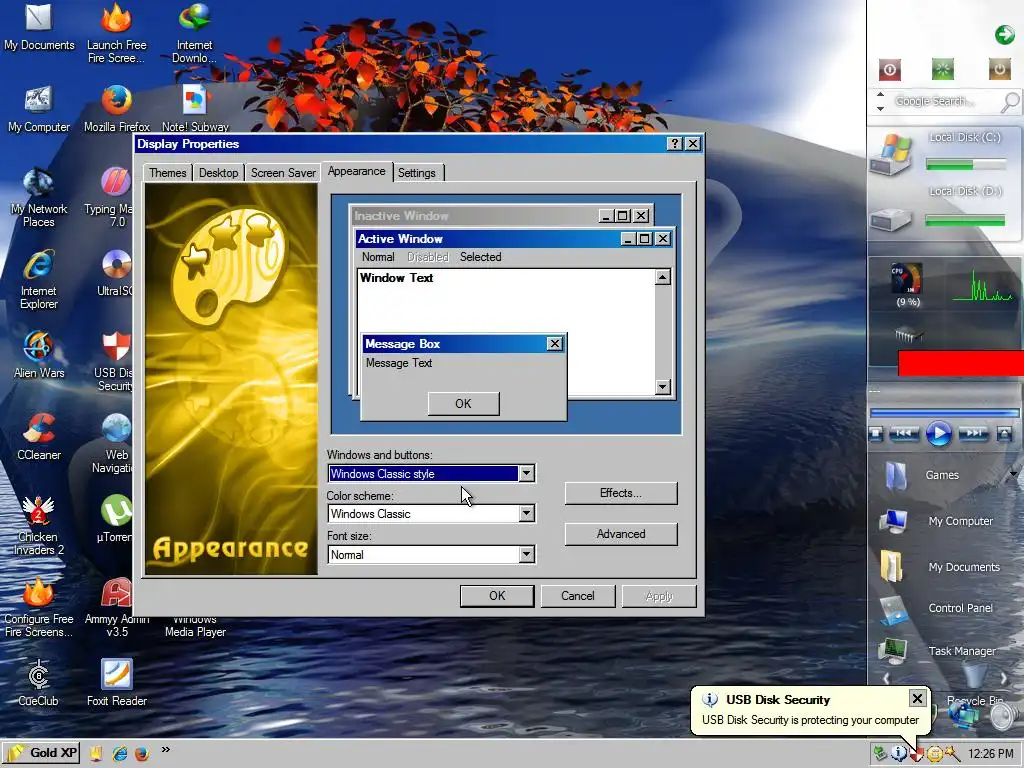The height and width of the screenshot is (768, 1024).
Task: Open the Launch Free Fire Screensaver icon
Action: click(117, 33)
